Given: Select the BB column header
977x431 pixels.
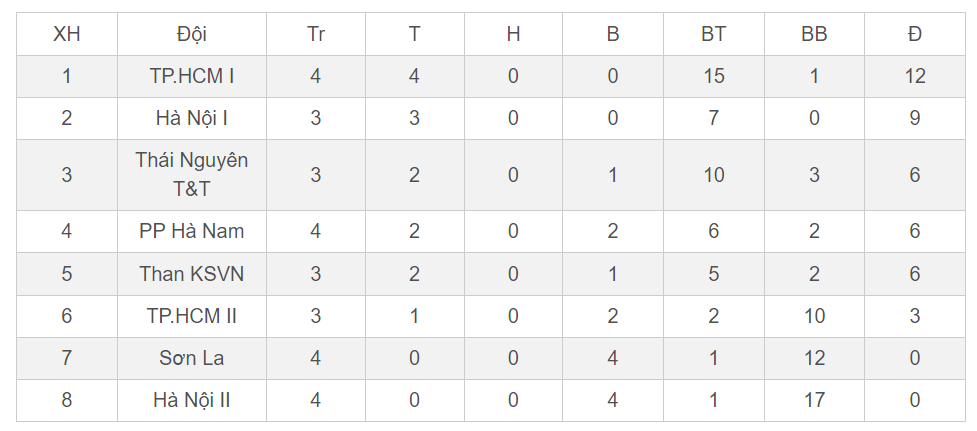Looking at the screenshot, I should click(x=814, y=34).
